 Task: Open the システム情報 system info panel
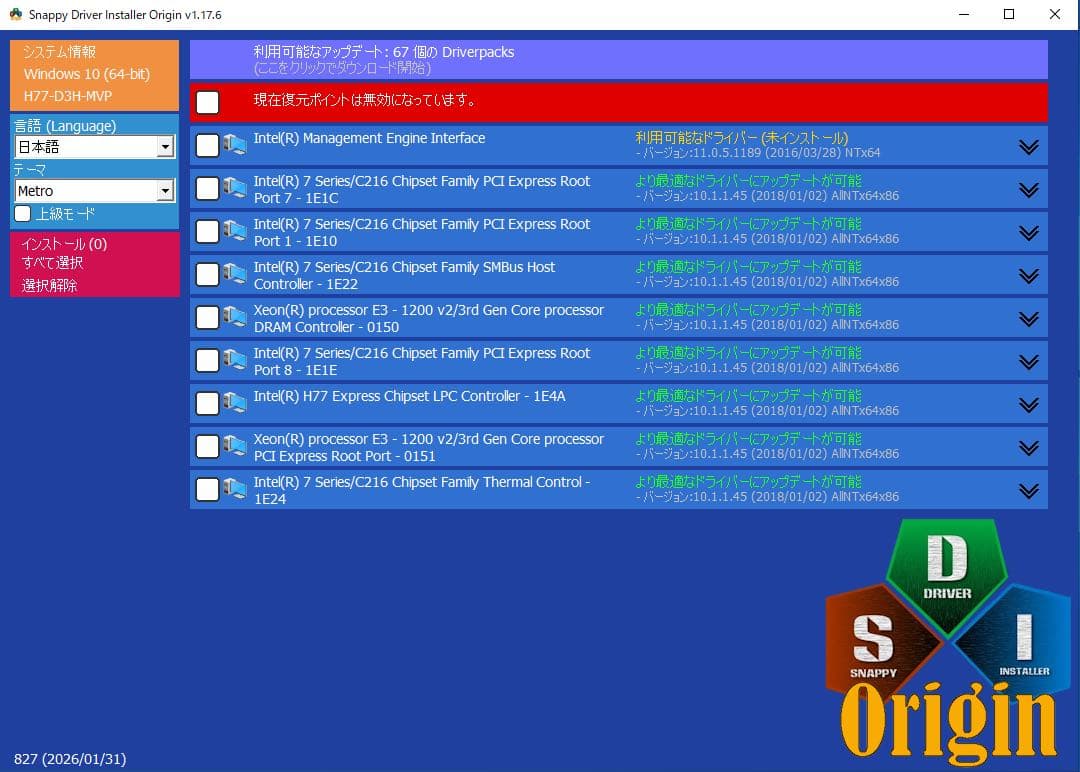point(59,52)
